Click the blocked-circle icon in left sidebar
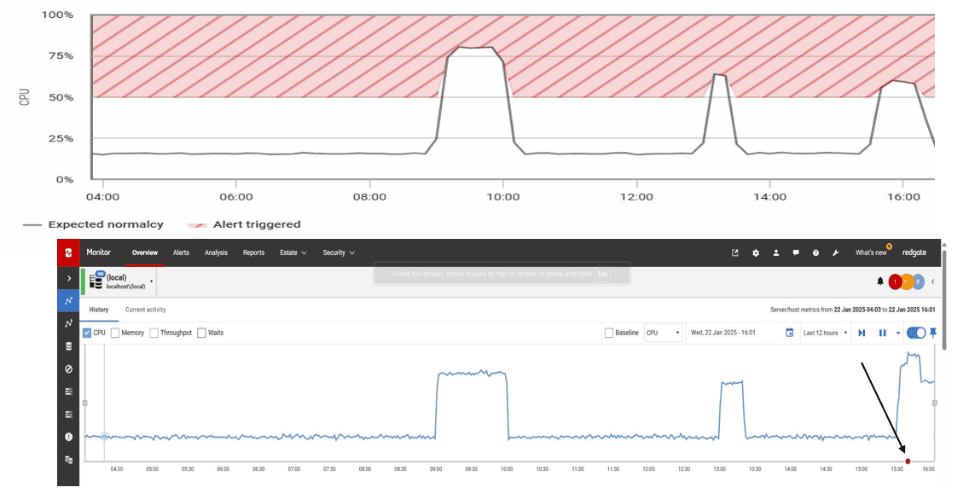 coord(69,369)
